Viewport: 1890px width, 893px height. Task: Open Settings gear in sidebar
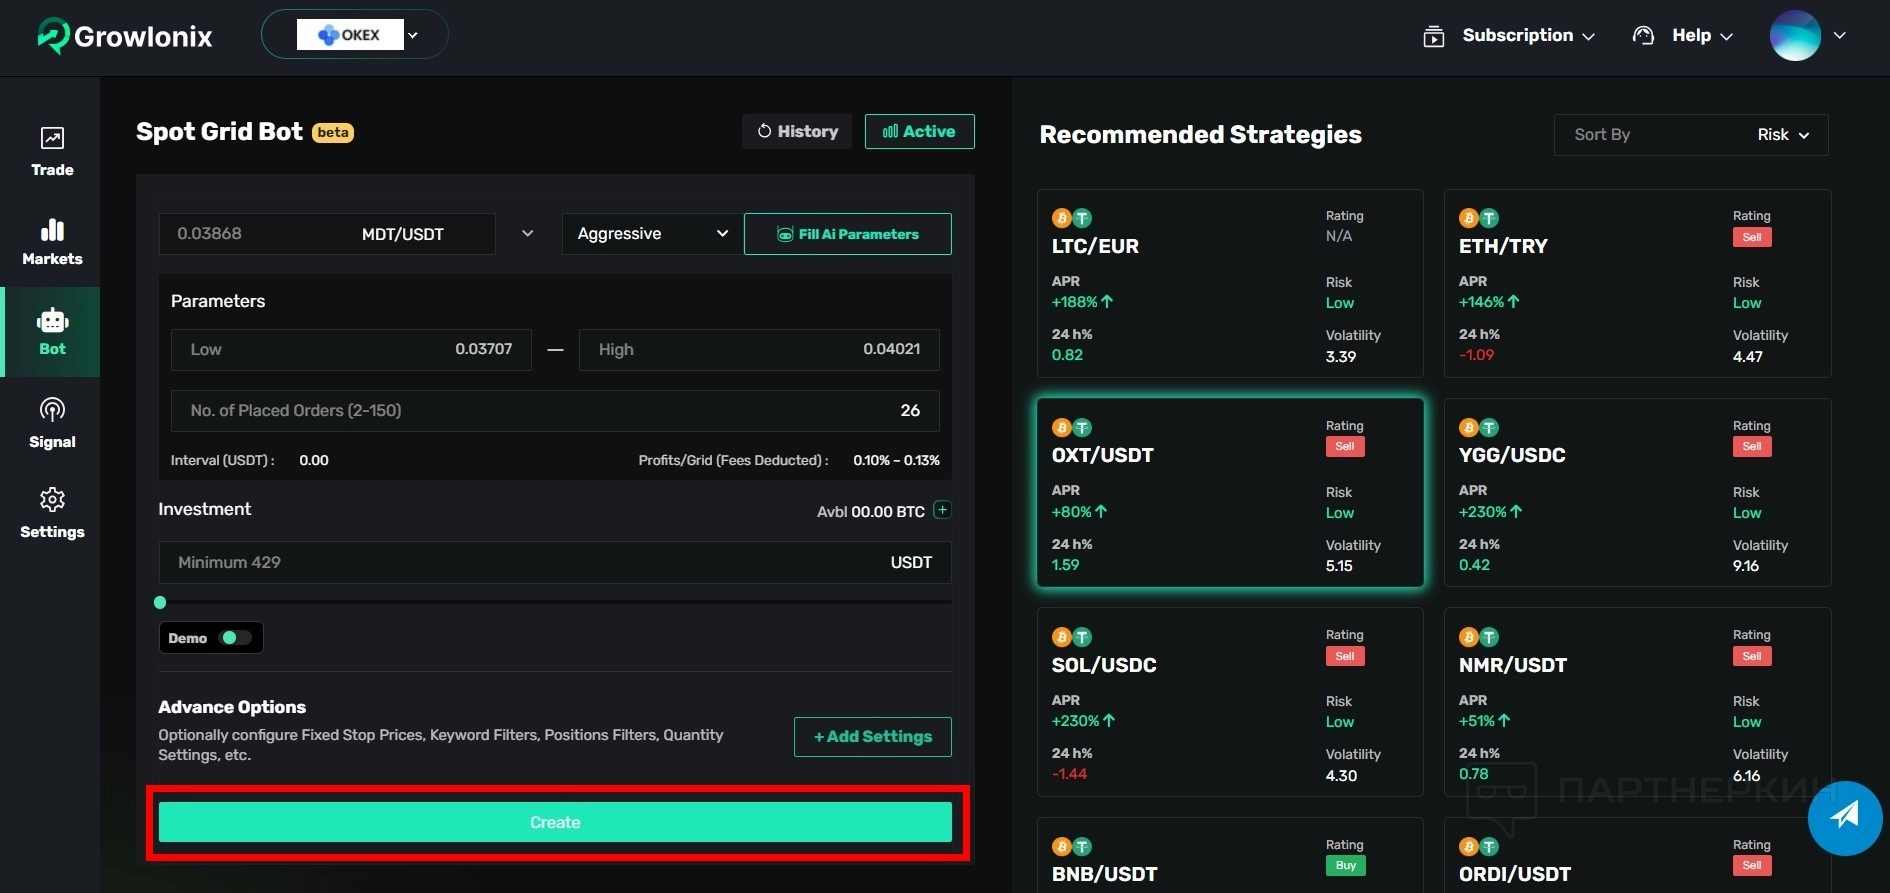(x=52, y=512)
